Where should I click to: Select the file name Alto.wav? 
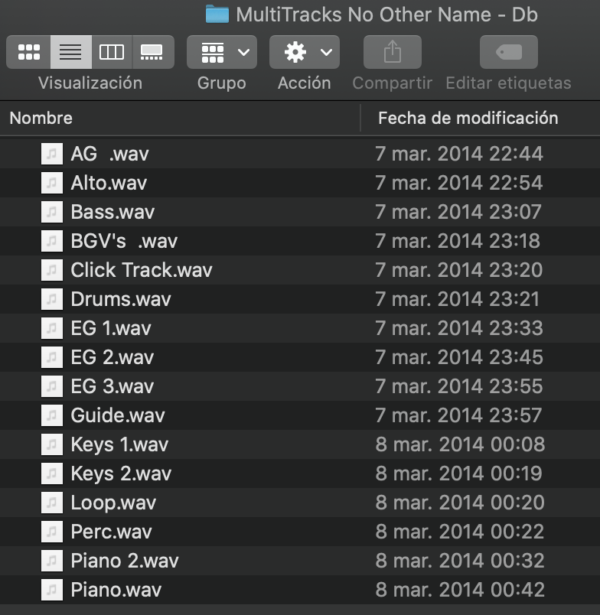pos(109,183)
